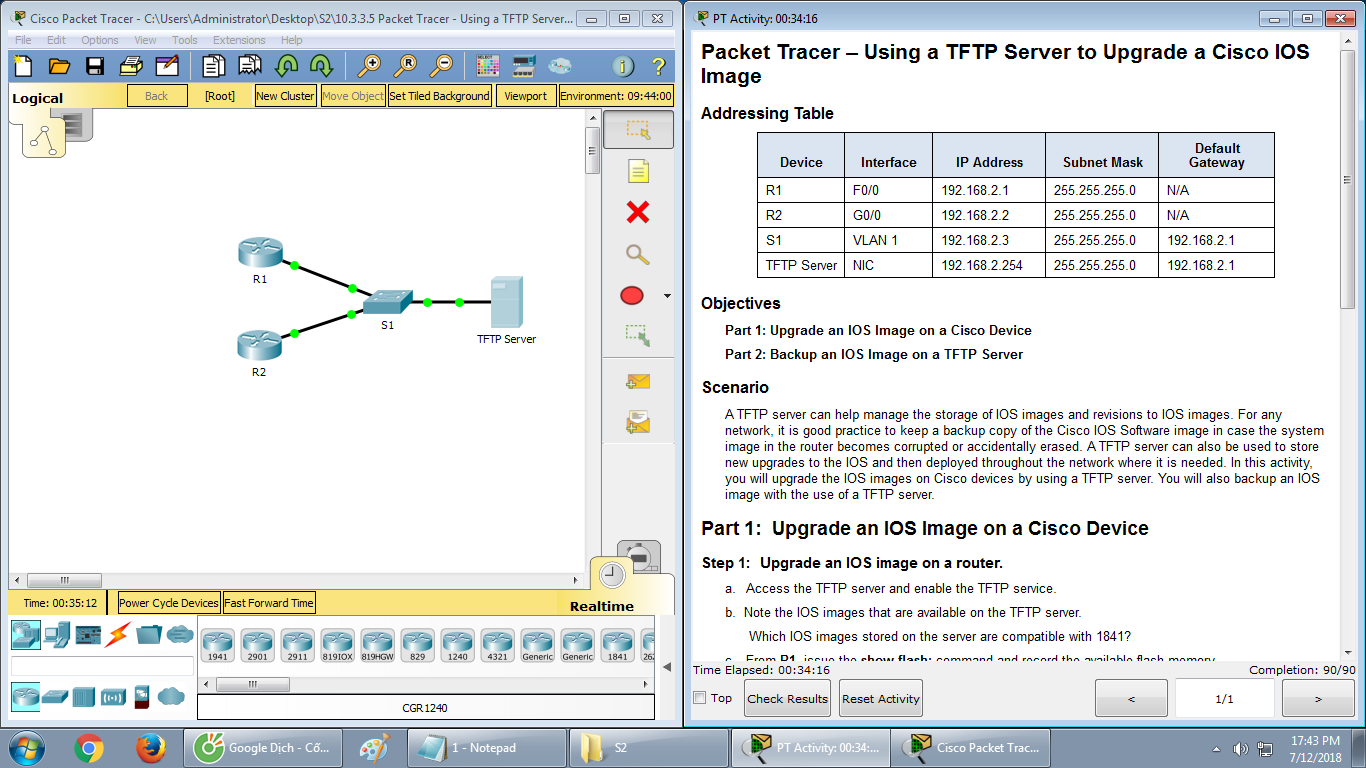Open the Edit menu
This screenshot has height=768, width=1366.
(x=56, y=40)
